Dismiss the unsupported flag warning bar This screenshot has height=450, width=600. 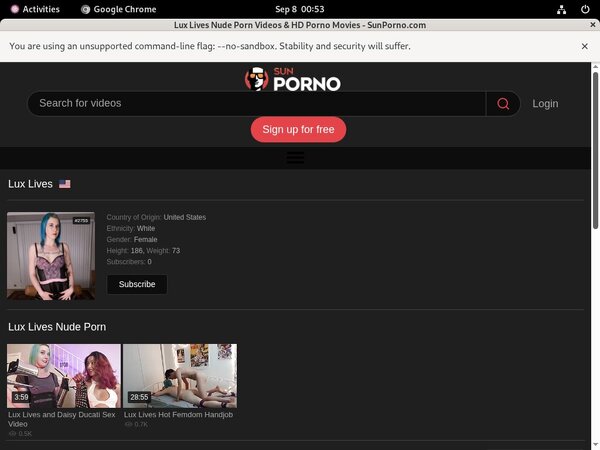tap(585, 46)
